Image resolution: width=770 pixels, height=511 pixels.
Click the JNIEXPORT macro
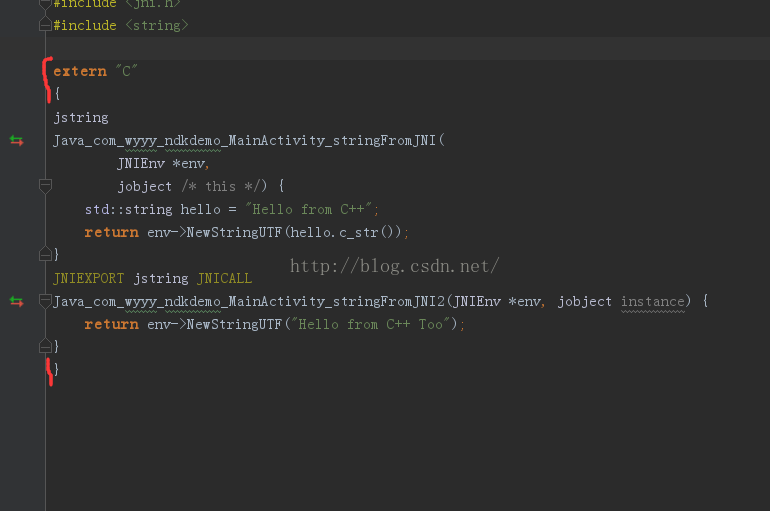(x=88, y=279)
